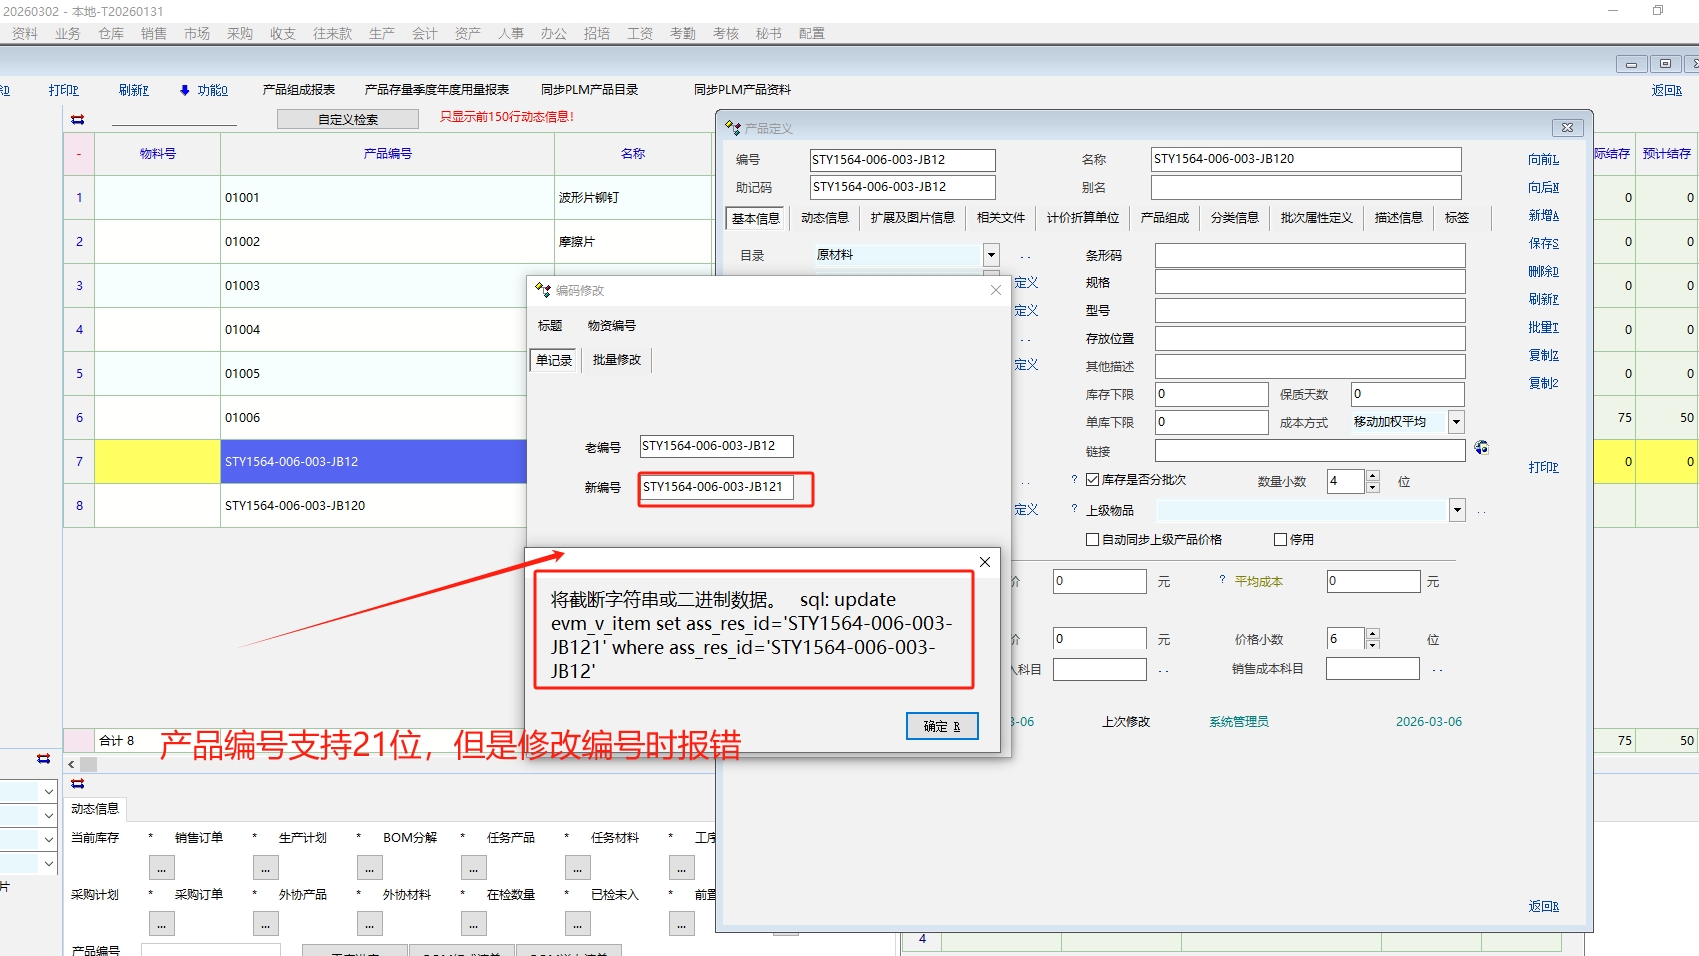This screenshot has width=1699, height=956.
Task: Increase the 数量小数 spinner value
Action: point(1372,476)
